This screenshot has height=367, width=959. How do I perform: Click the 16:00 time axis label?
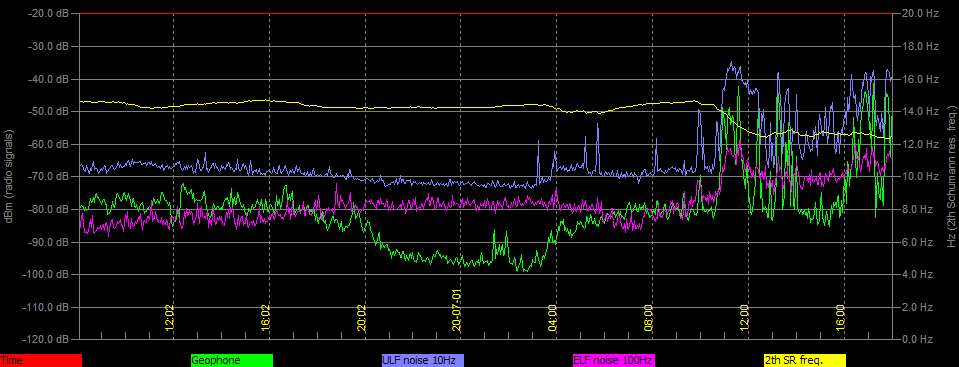(841, 318)
